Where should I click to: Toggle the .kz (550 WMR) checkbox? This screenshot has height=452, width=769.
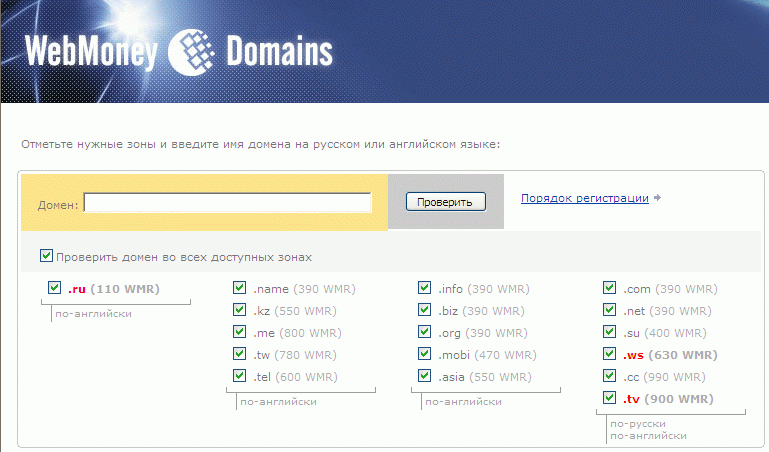click(x=239, y=309)
